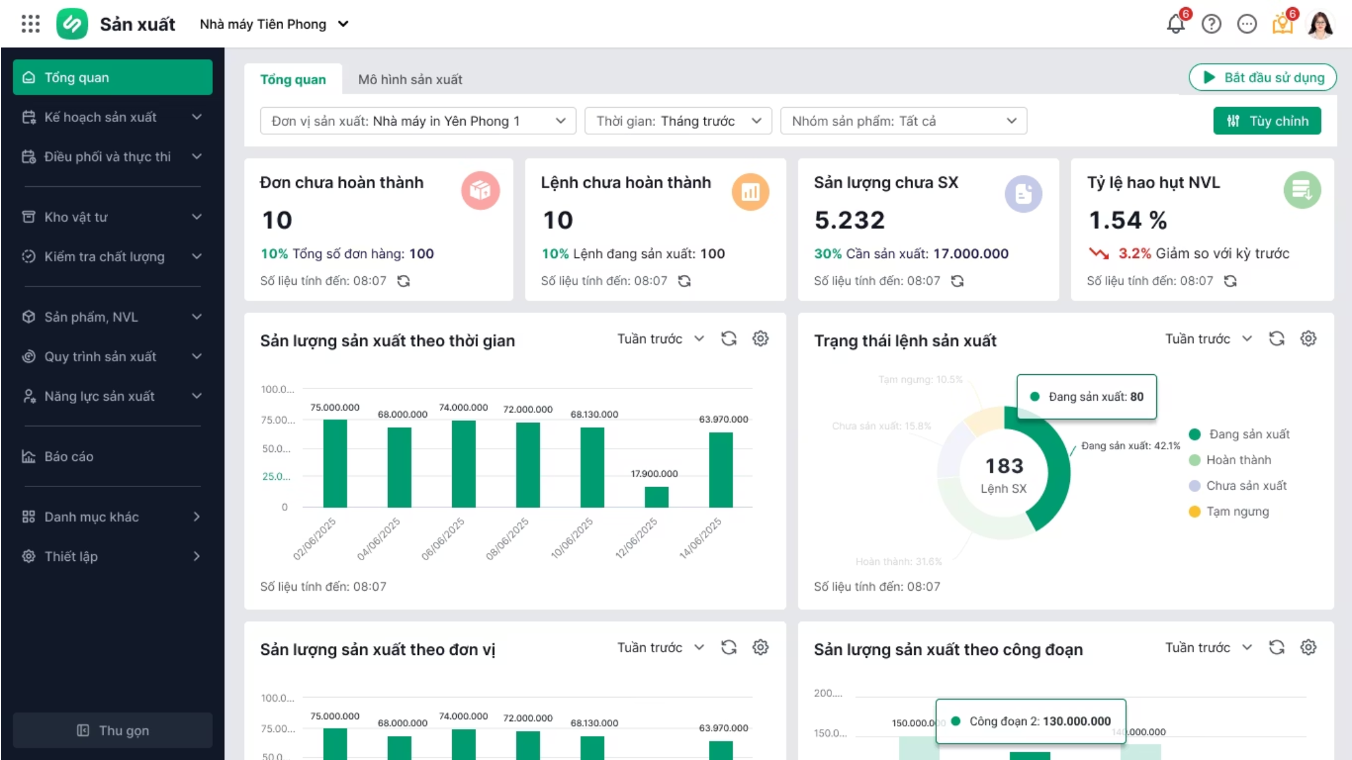Open the Đơn vị sản xuất dropdown

[418, 121]
